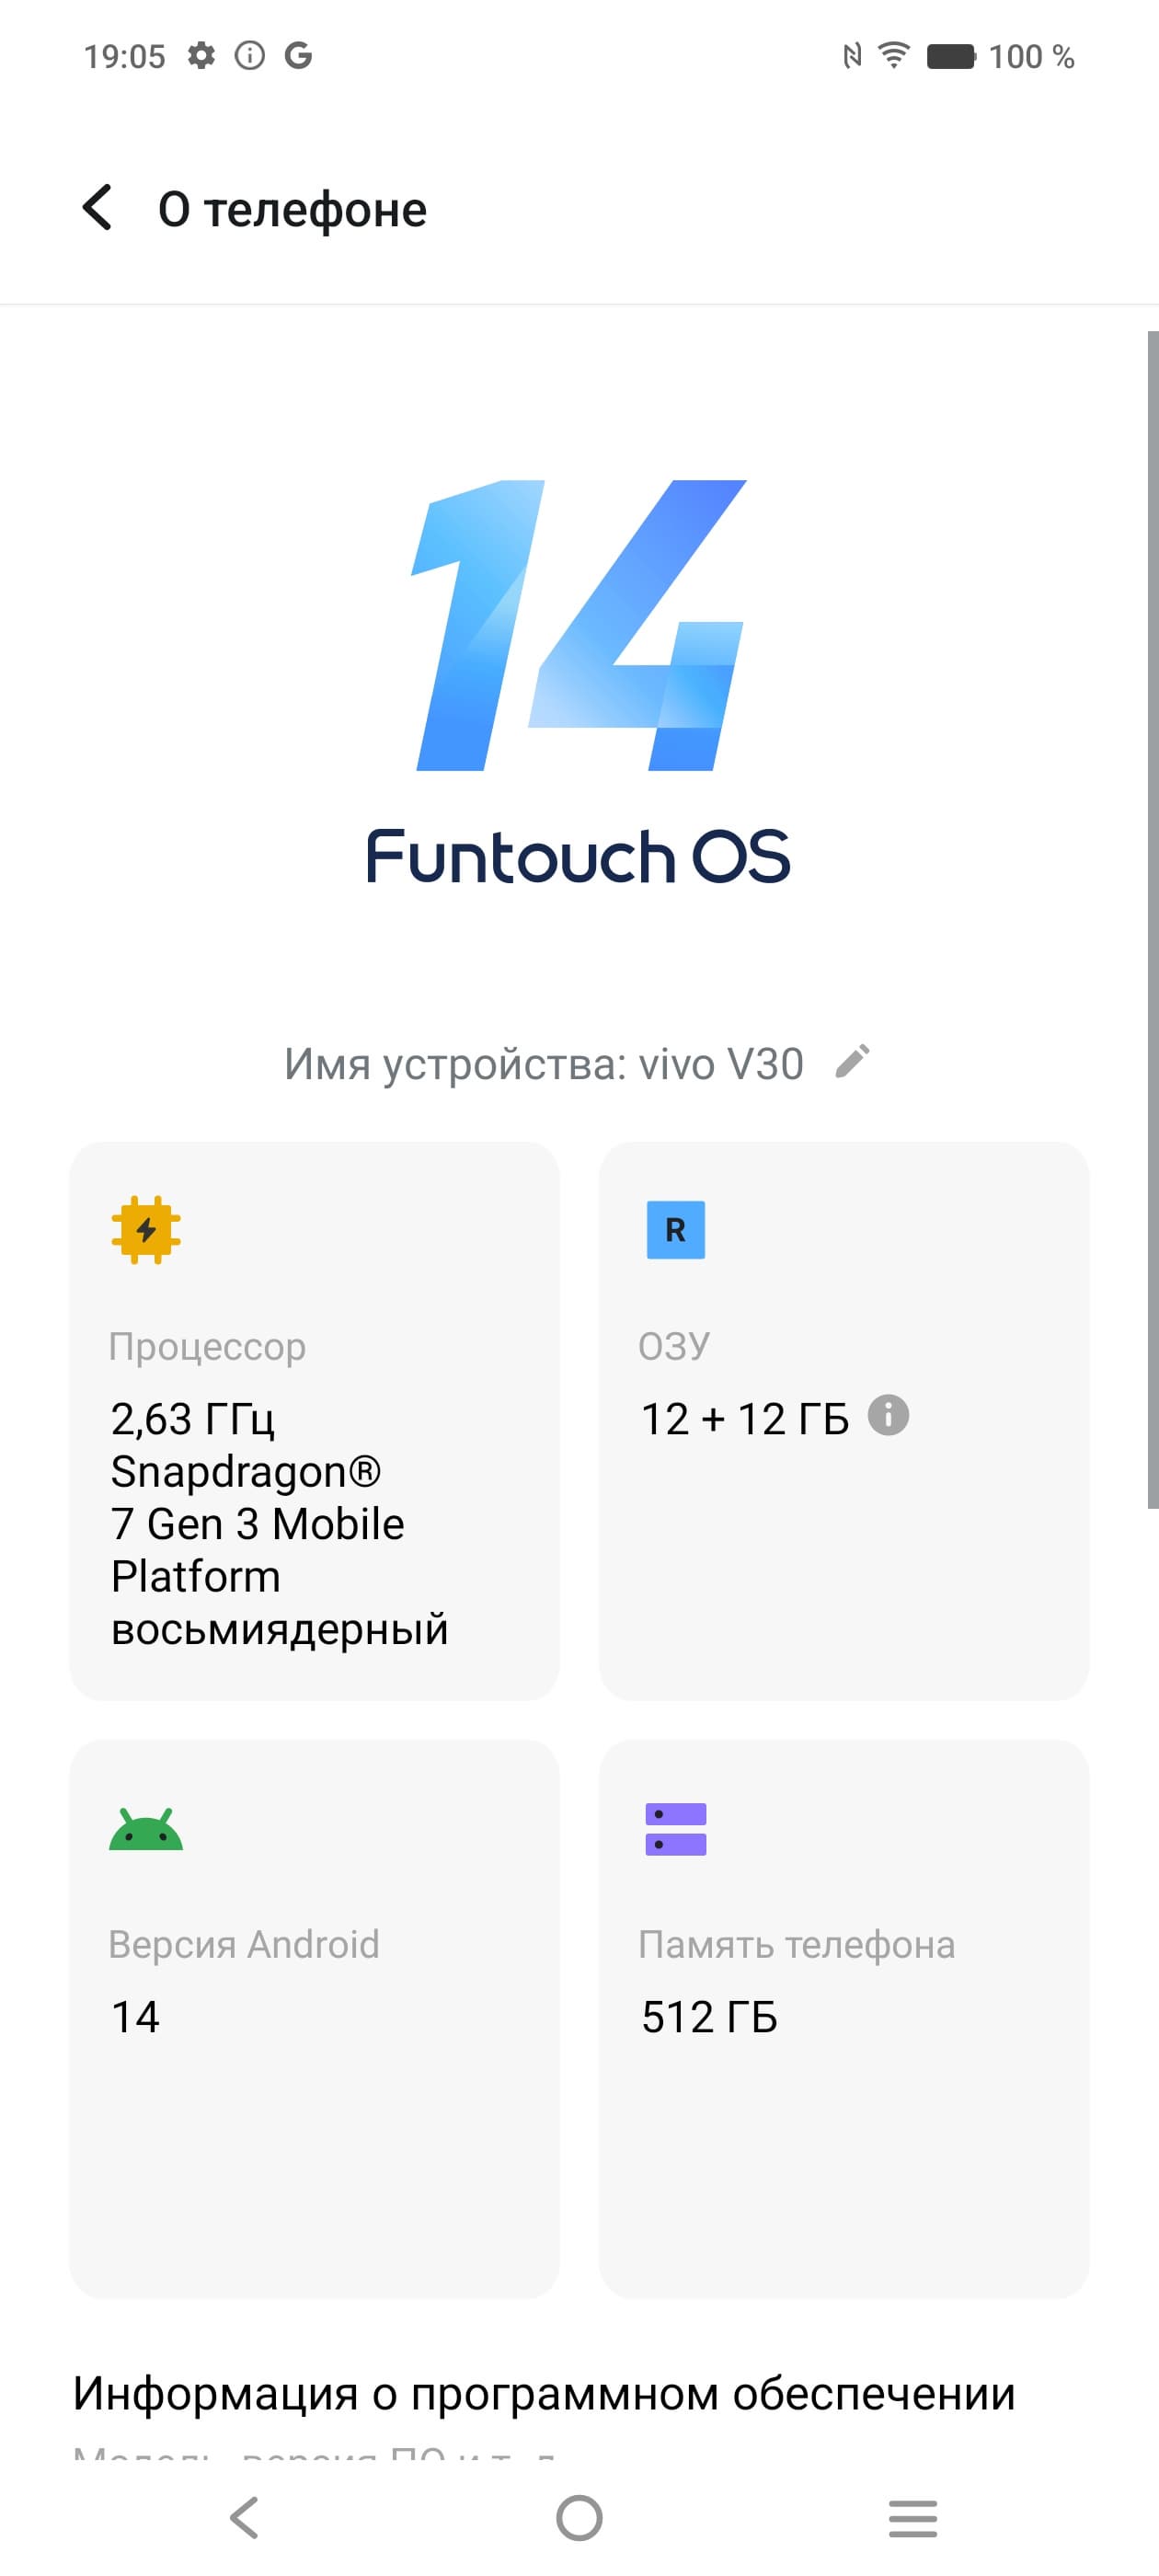Viewport: 1159px width, 2576px height.
Task: Tap the Funtouch OS 14 logo
Action: pos(579,680)
